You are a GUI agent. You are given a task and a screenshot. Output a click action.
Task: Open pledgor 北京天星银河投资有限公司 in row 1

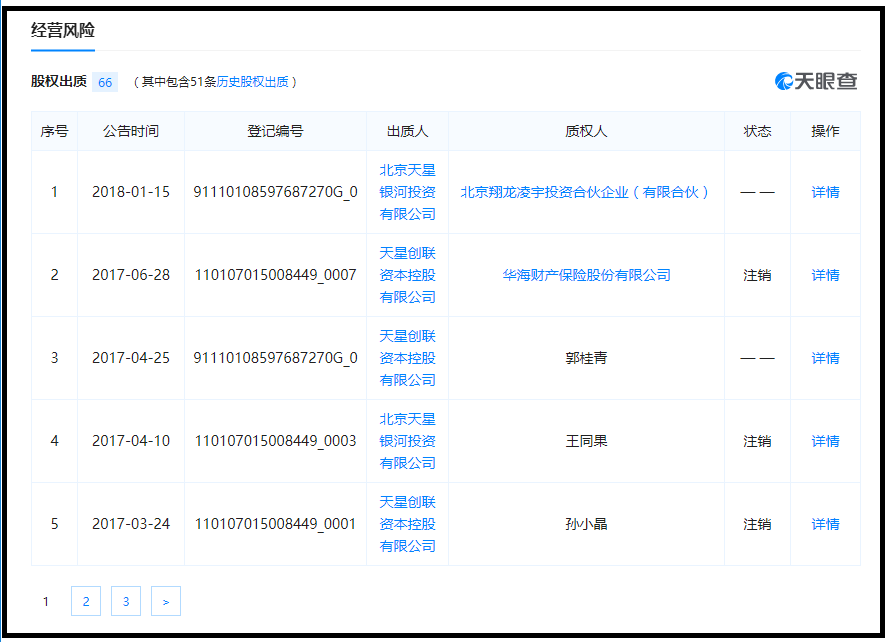point(407,192)
